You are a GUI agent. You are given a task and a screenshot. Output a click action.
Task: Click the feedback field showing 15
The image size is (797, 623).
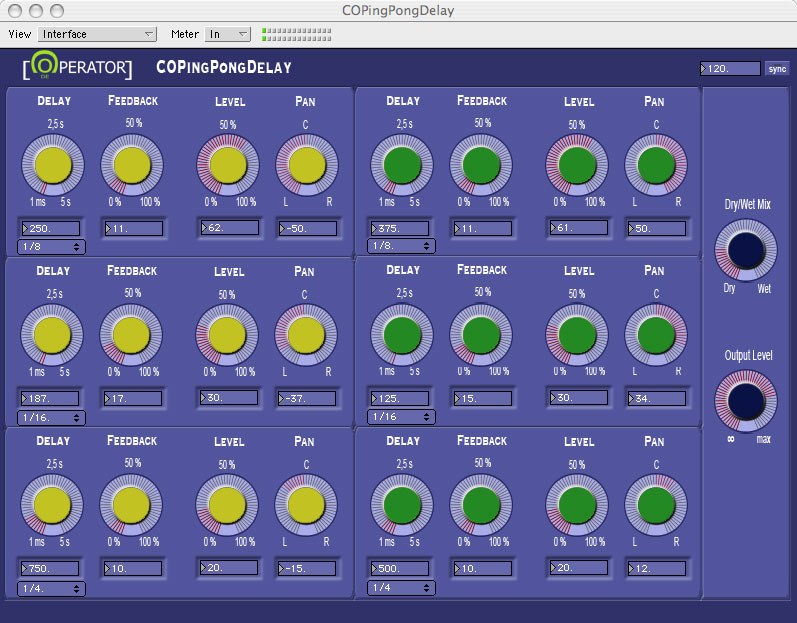pyautogui.click(x=483, y=398)
